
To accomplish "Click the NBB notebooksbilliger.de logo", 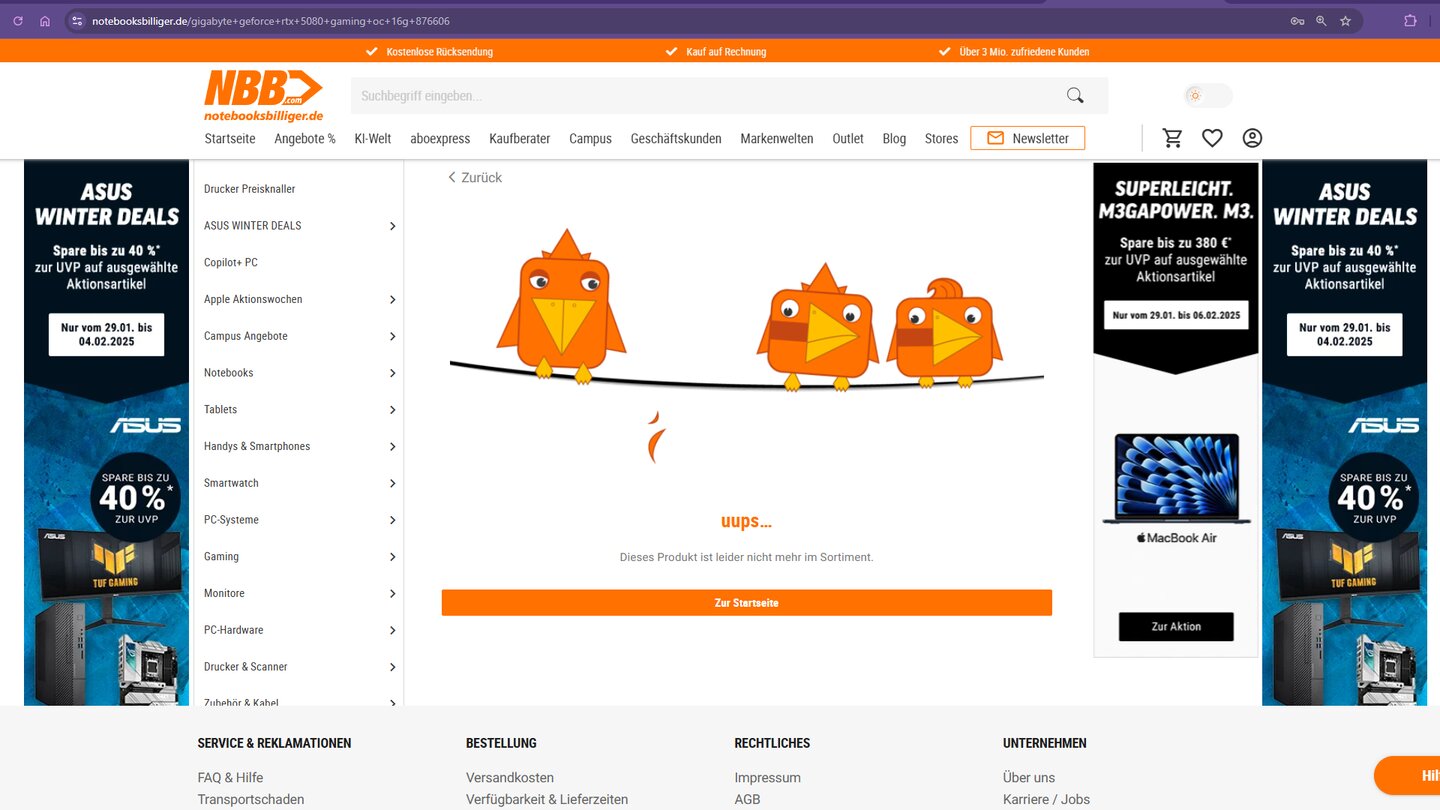I will point(264,96).
